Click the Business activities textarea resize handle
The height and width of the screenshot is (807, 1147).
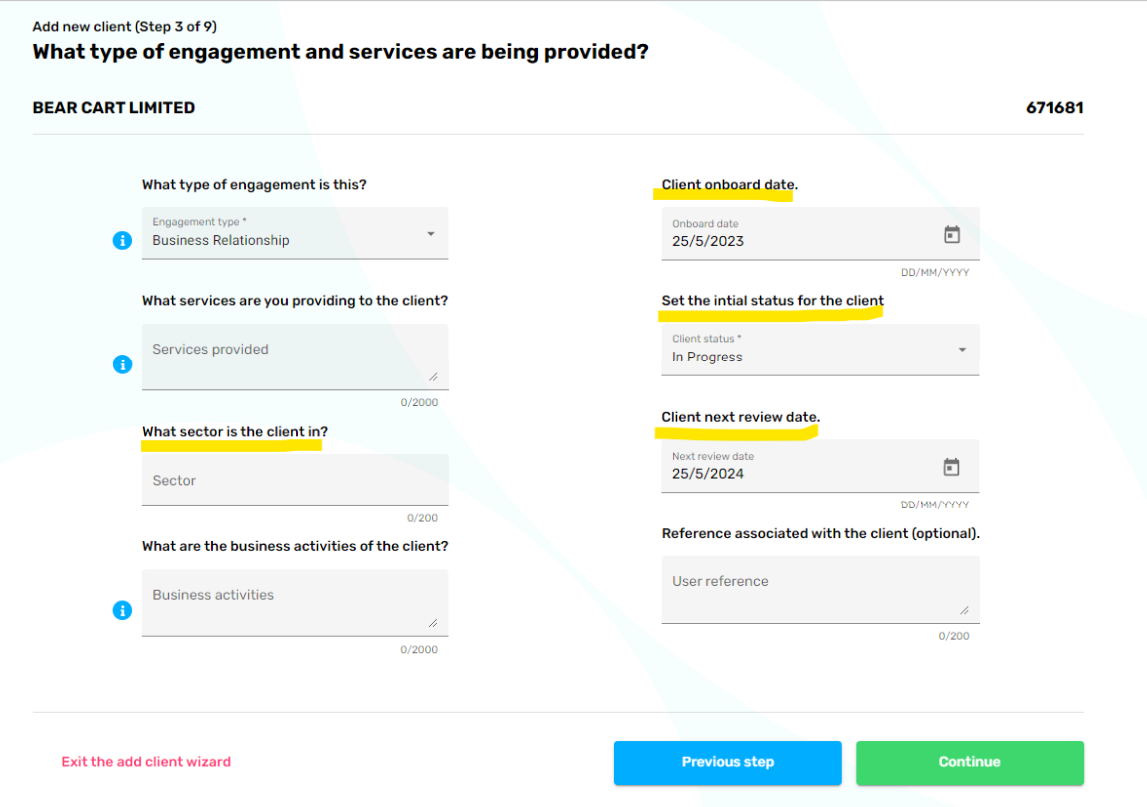[433, 623]
